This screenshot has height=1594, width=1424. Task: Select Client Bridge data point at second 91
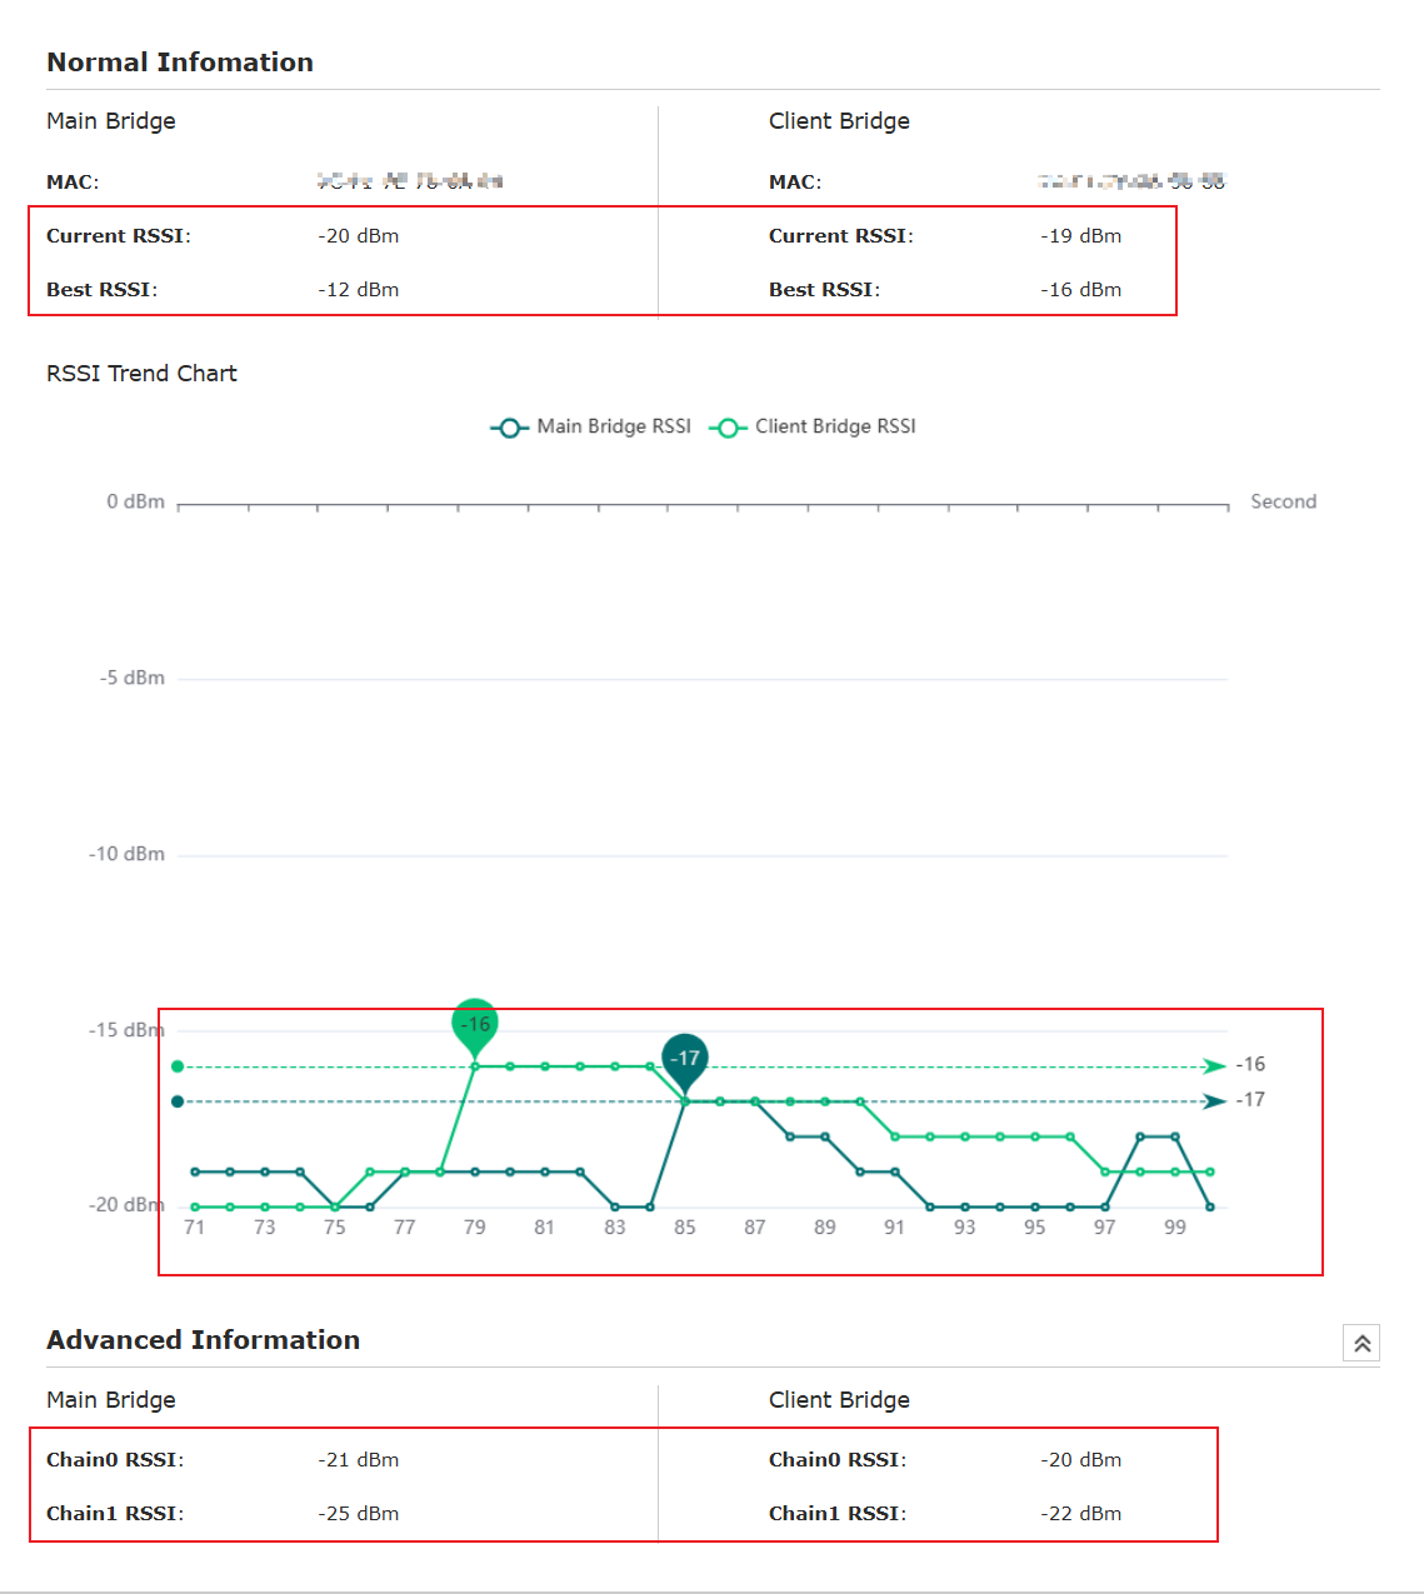(x=895, y=1136)
